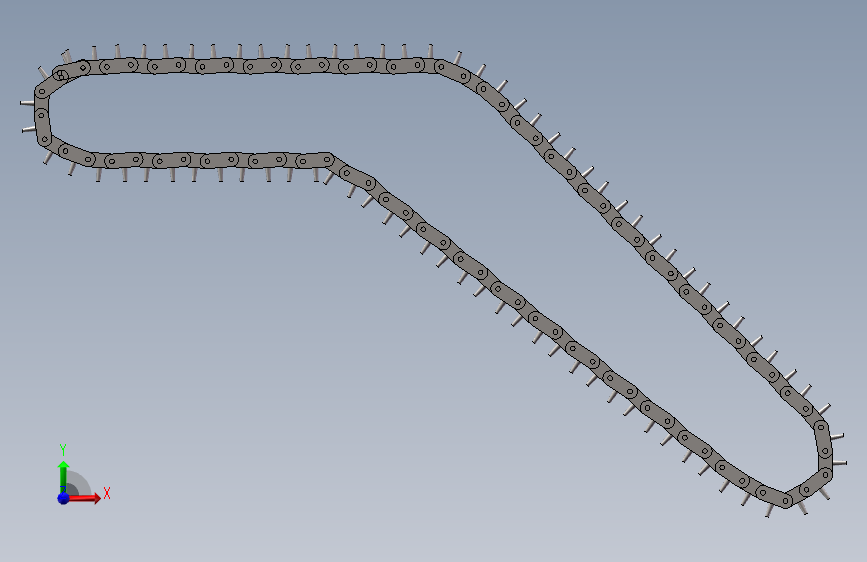Viewport: 867px width, 562px height.
Task: Select the red X label beside the triad
Action: tap(107, 493)
